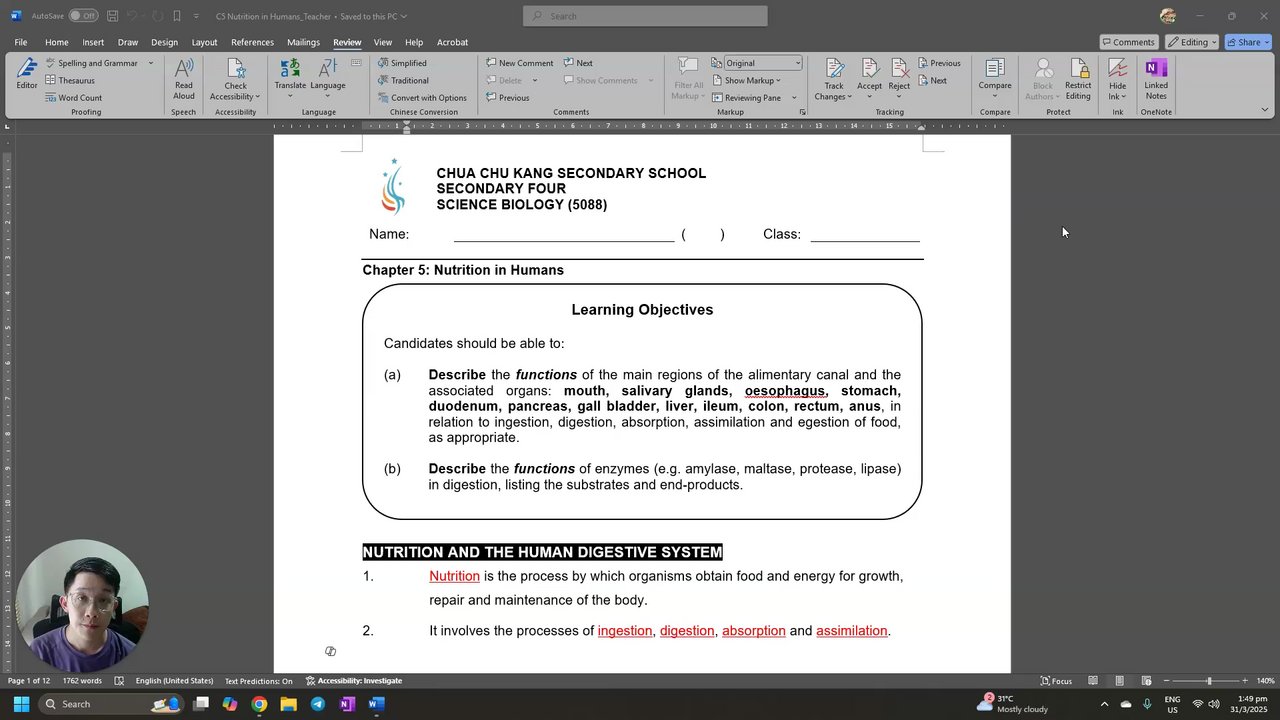1280x720 pixels.
Task: Click English (United States) language indicator
Action: [175, 681]
